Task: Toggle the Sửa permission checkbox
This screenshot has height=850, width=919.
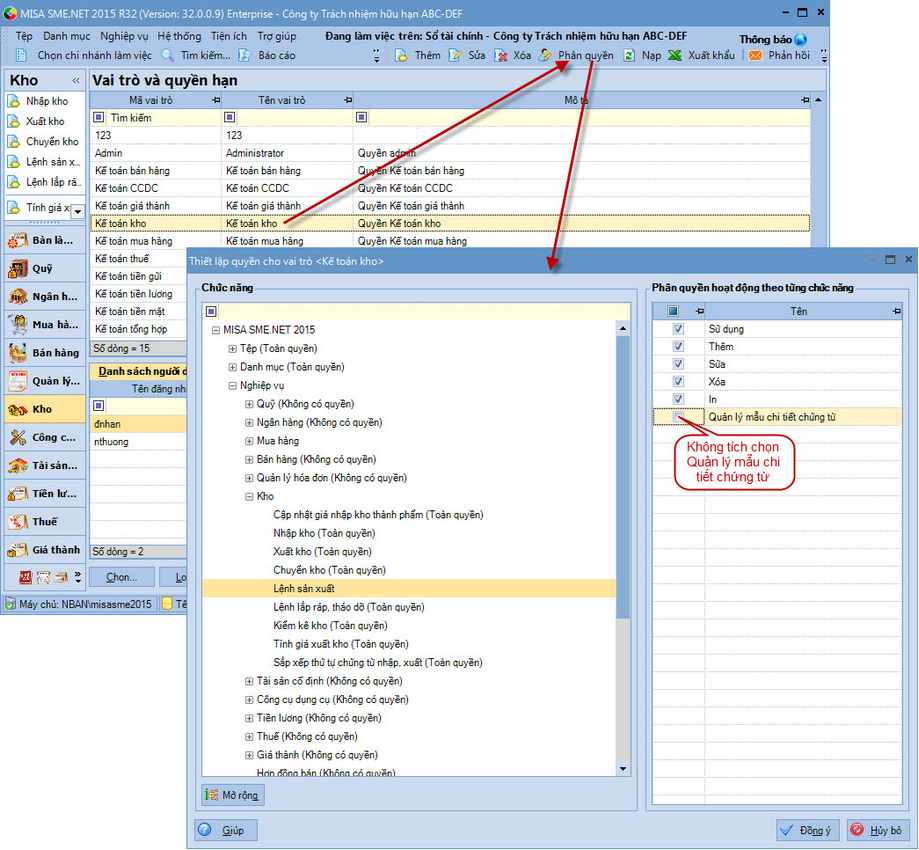Action: point(678,364)
